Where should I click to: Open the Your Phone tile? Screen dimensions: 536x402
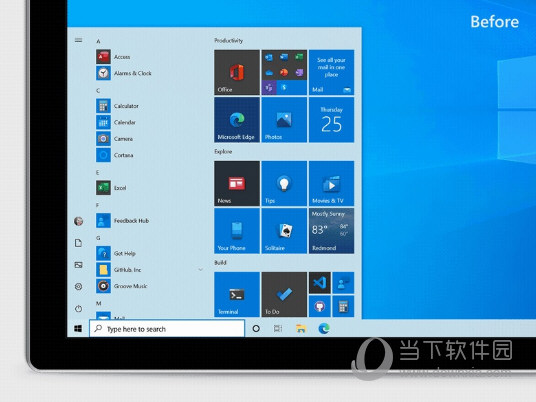pos(237,231)
